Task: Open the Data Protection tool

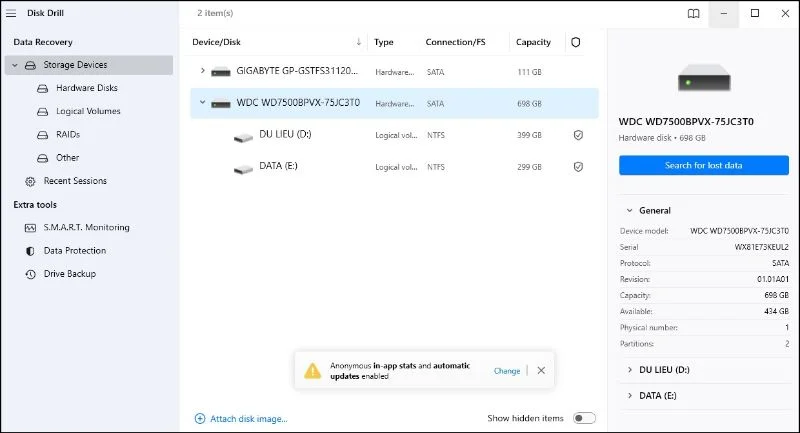Action: point(75,251)
